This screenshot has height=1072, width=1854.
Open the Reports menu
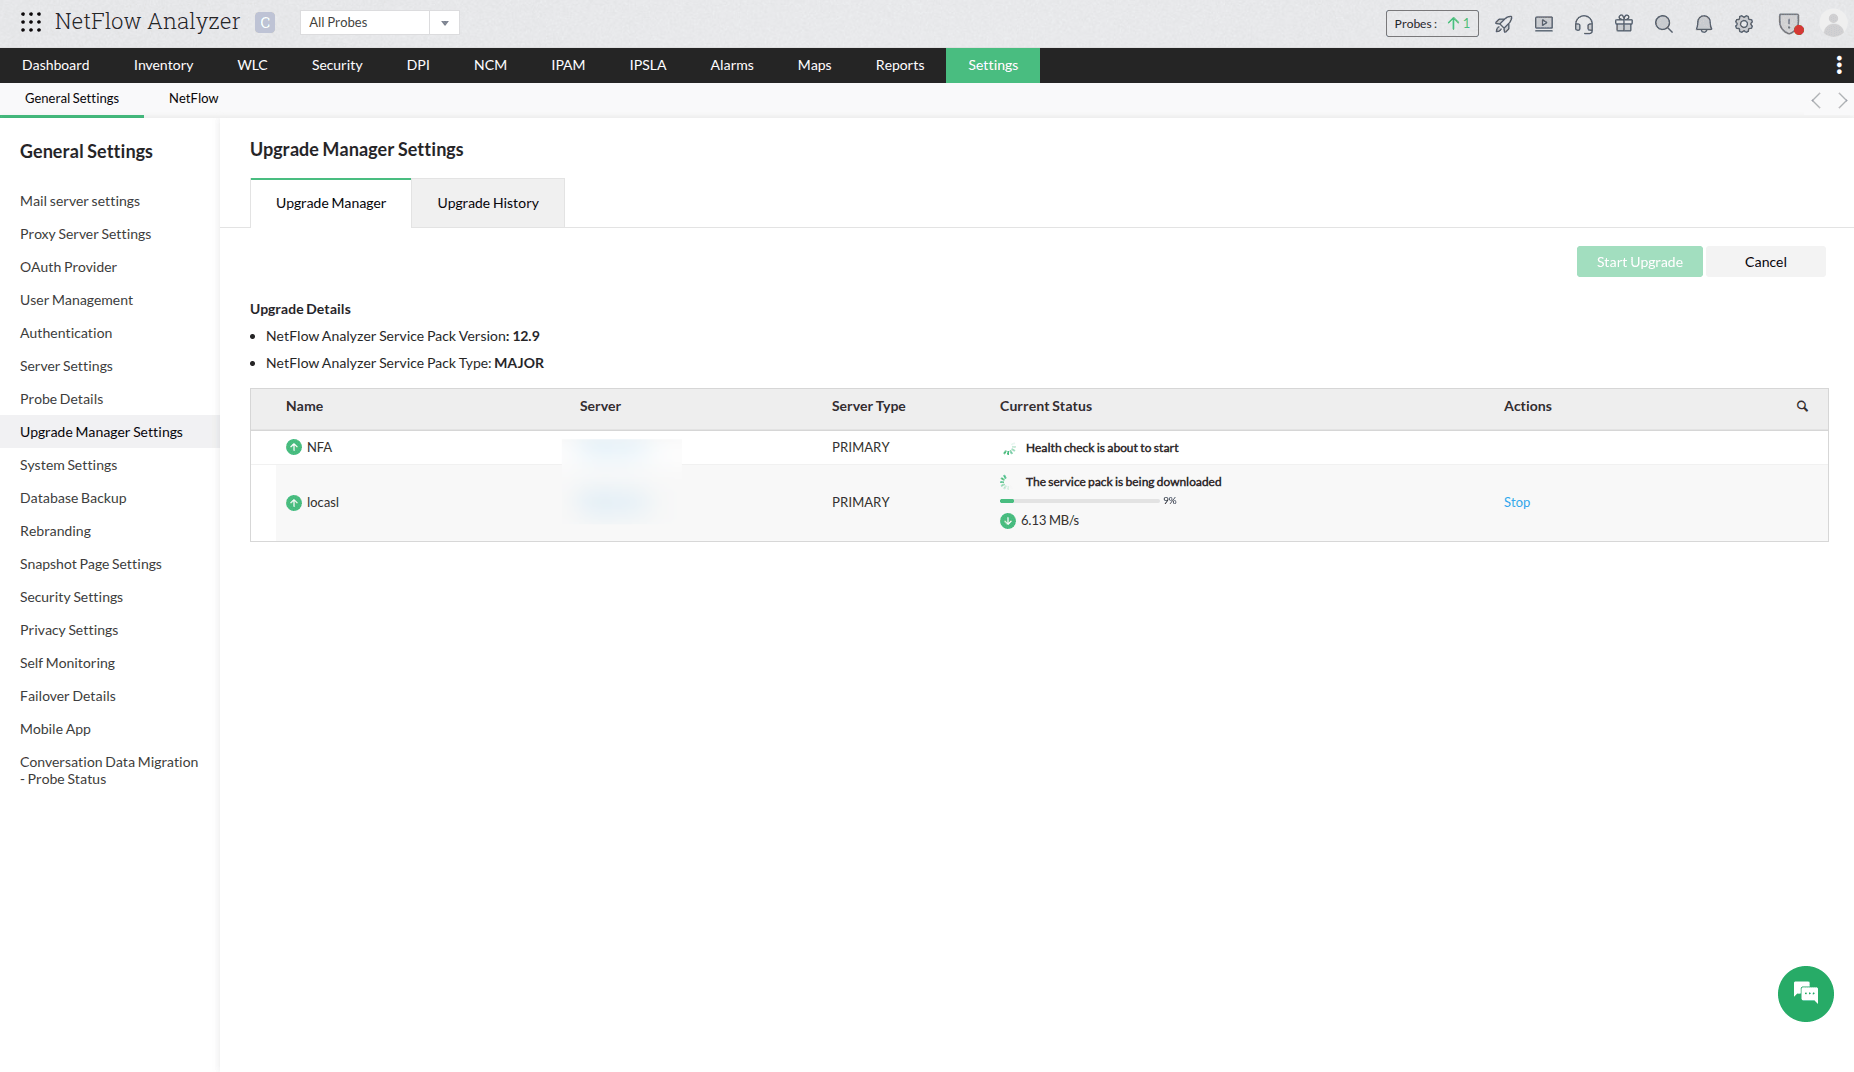point(900,65)
